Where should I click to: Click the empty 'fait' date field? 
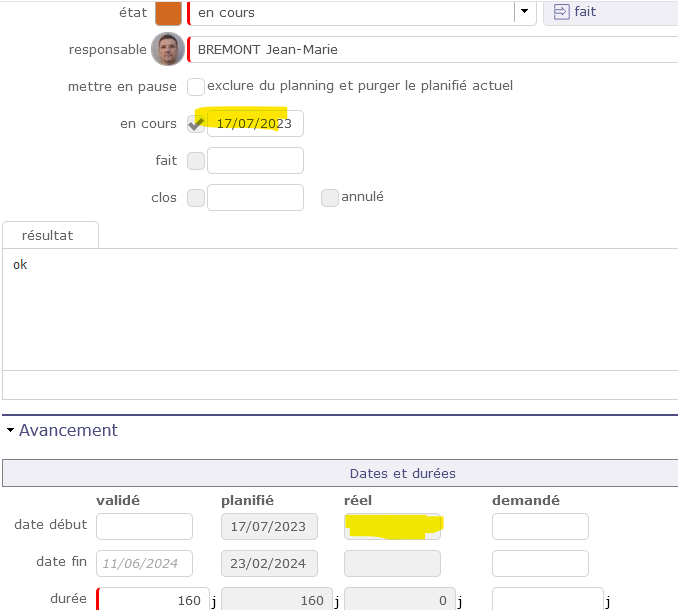coord(255,160)
